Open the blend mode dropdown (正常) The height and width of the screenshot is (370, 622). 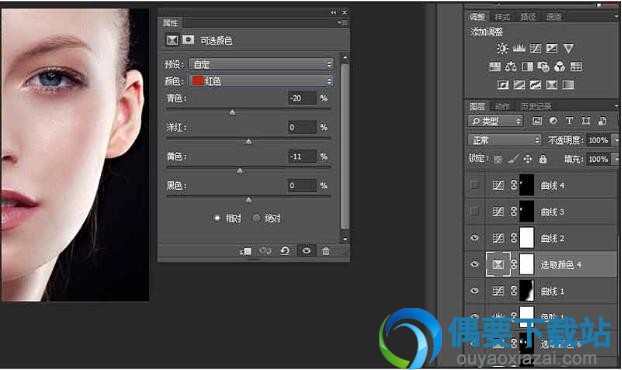[505, 140]
